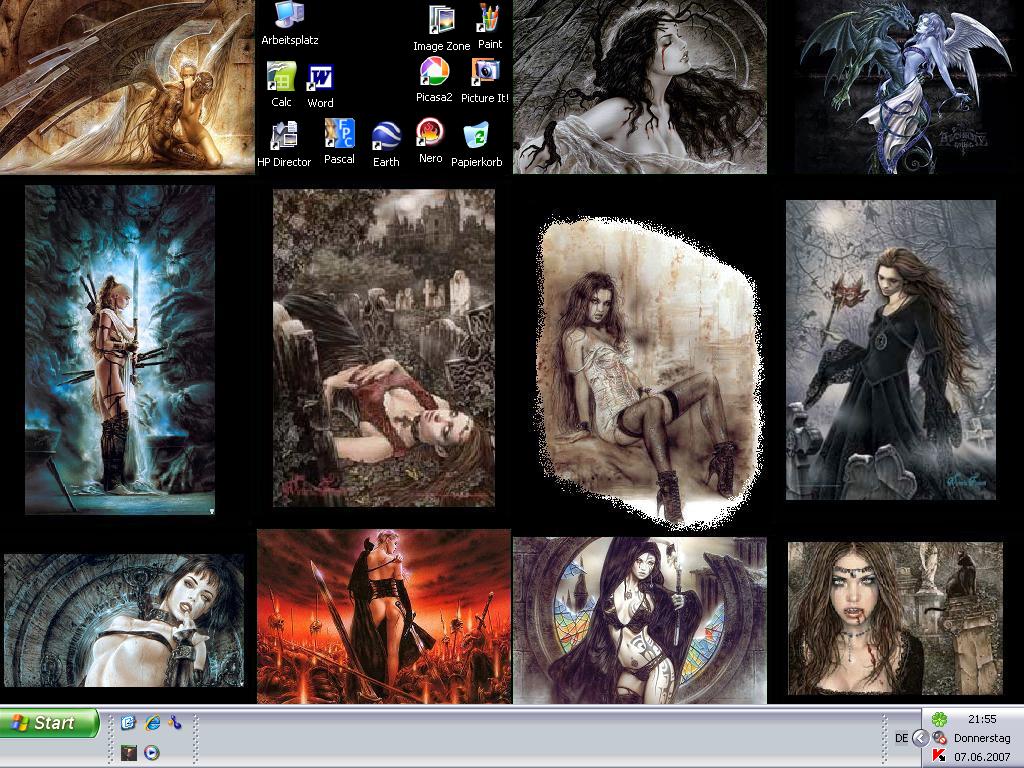Launch Picasa2 from the desktop
The image size is (1024, 768).
click(434, 73)
